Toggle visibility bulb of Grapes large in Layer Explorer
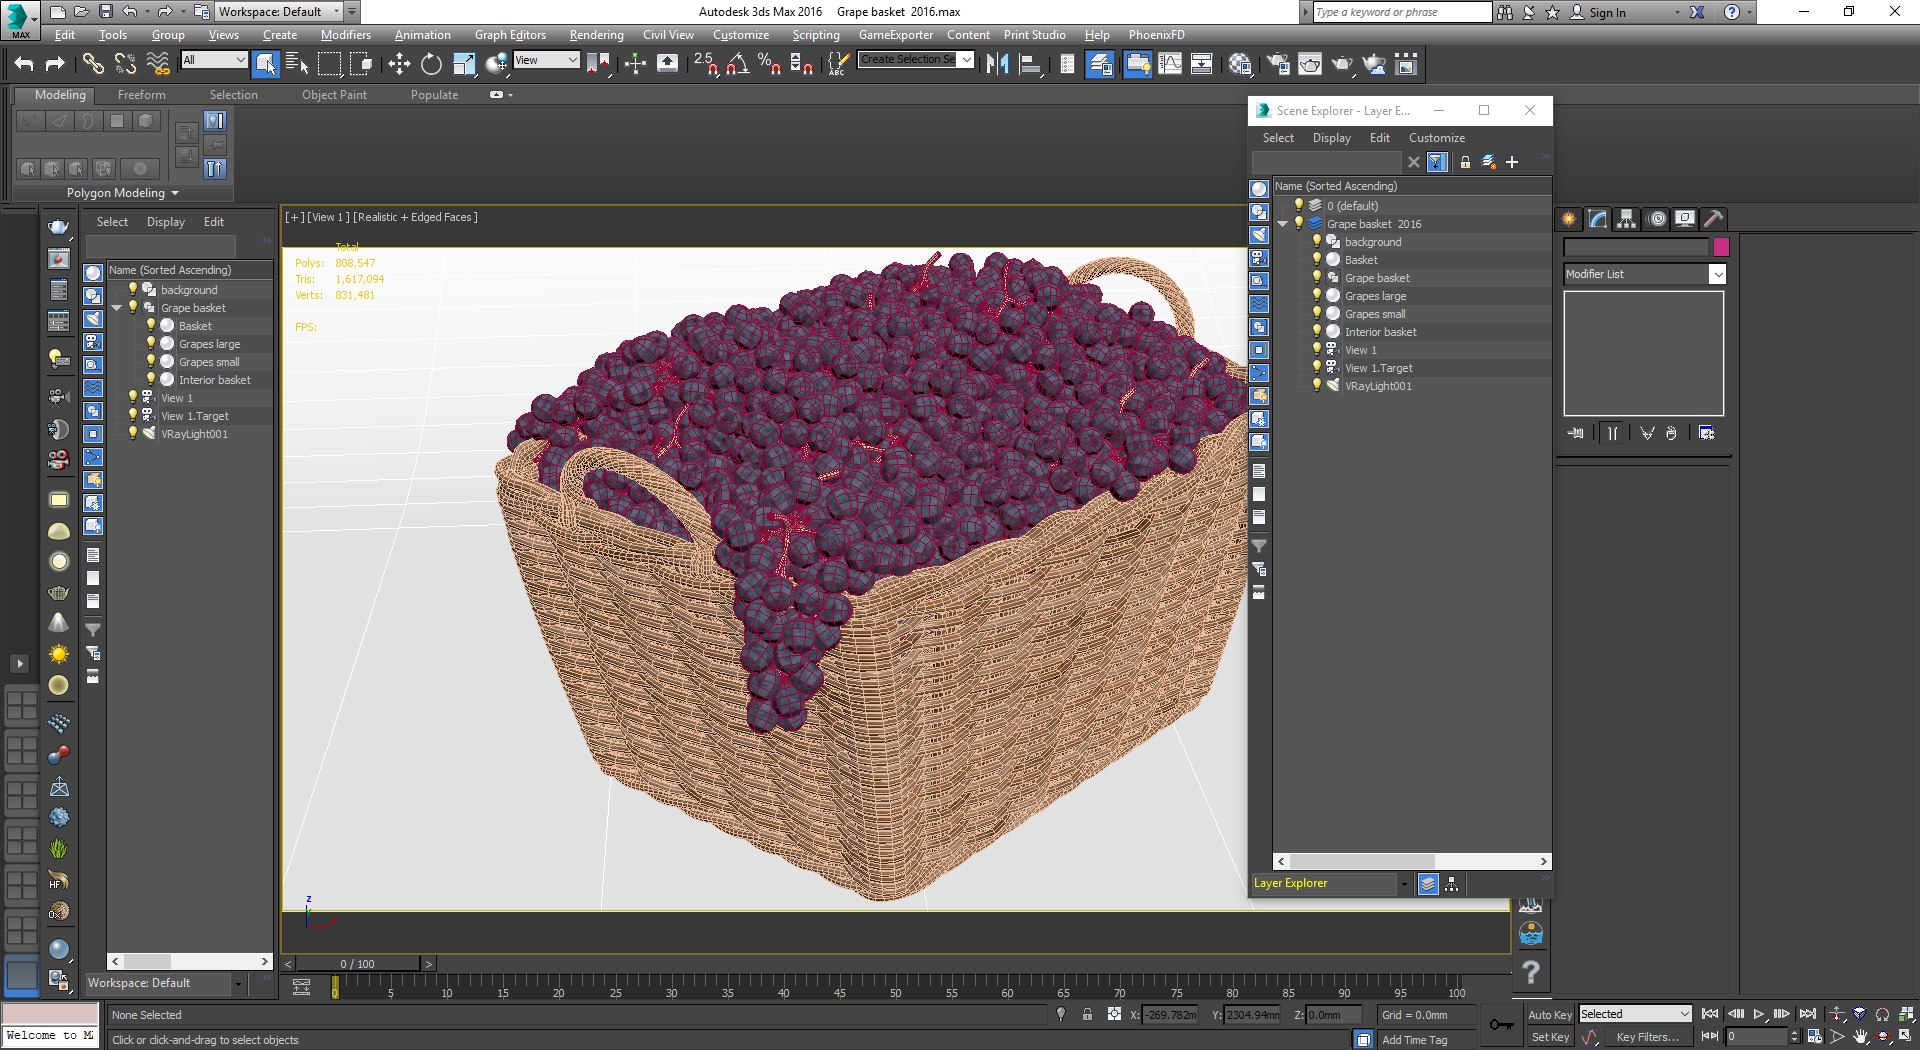The image size is (1920, 1050). [1317, 296]
